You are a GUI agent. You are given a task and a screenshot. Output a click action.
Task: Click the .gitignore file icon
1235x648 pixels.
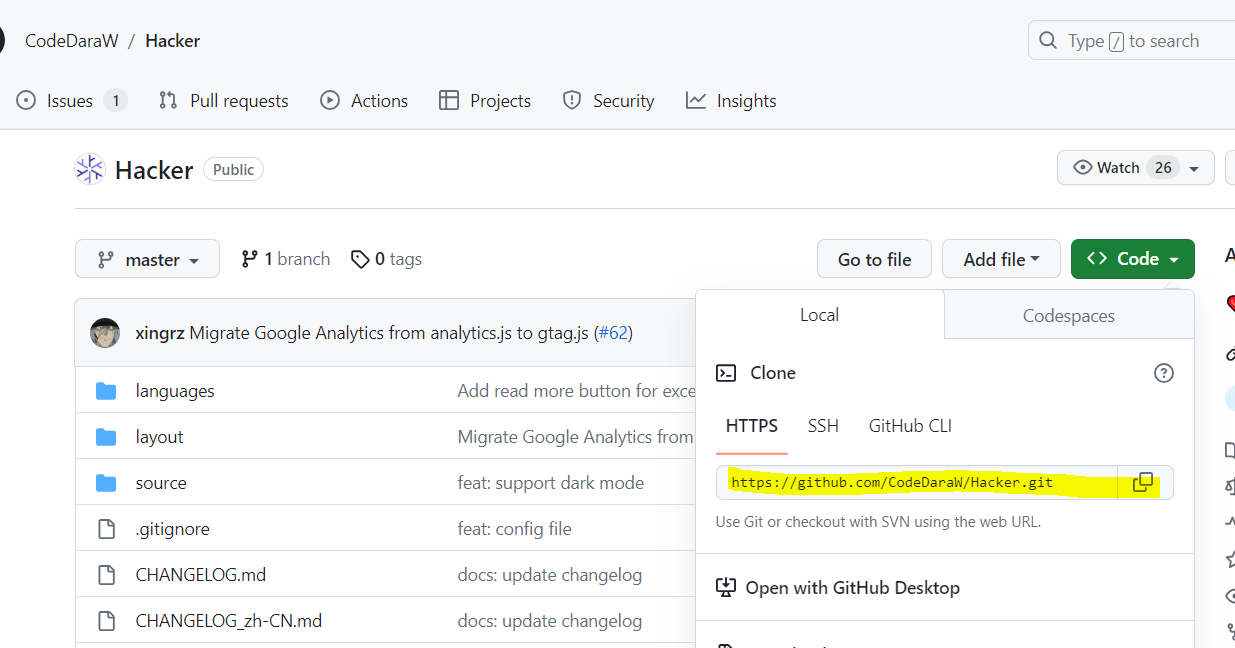click(106, 529)
